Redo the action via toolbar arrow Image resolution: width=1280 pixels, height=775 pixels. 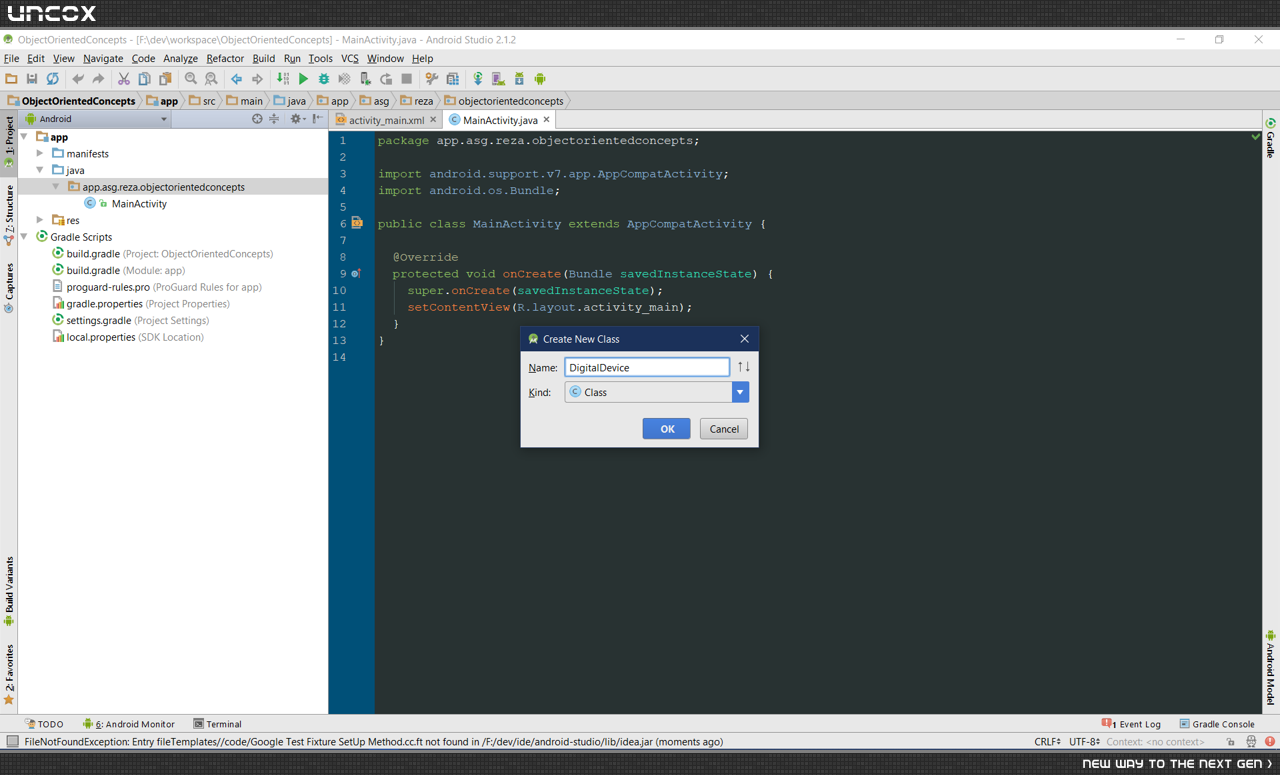(98, 79)
